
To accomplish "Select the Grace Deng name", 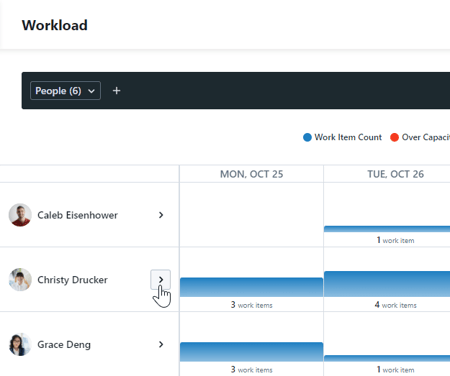I will coord(64,344).
